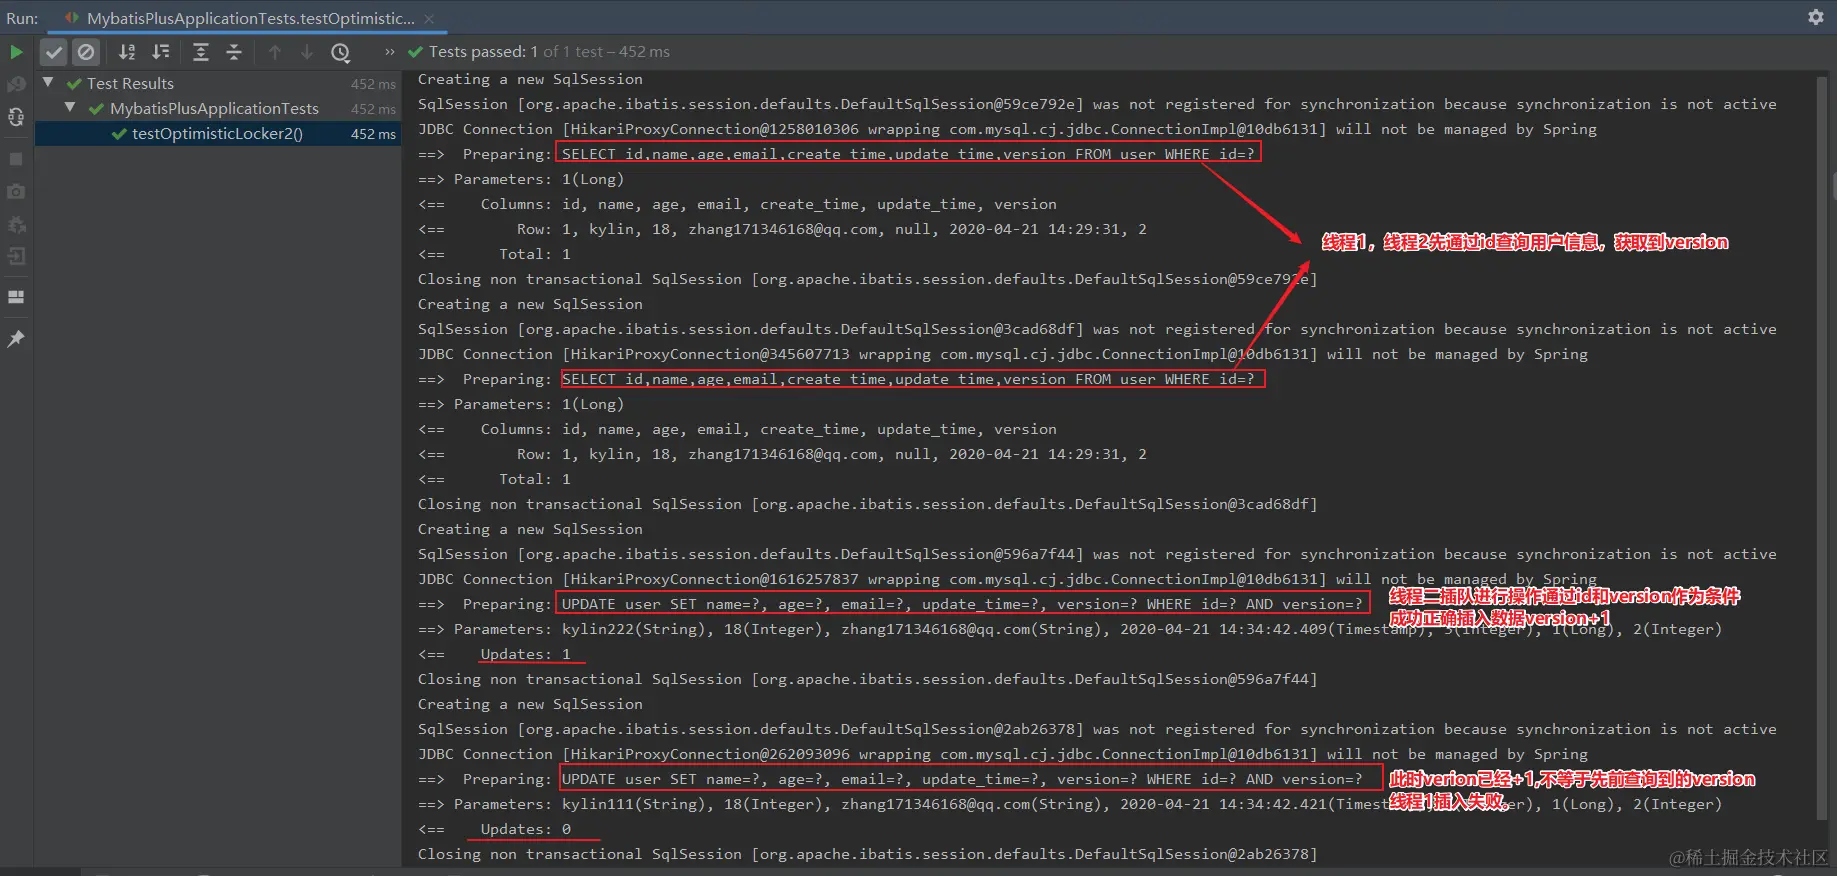Toggle auto-test rerun icon in sidebar
This screenshot has height=876, width=1837.
(x=16, y=117)
